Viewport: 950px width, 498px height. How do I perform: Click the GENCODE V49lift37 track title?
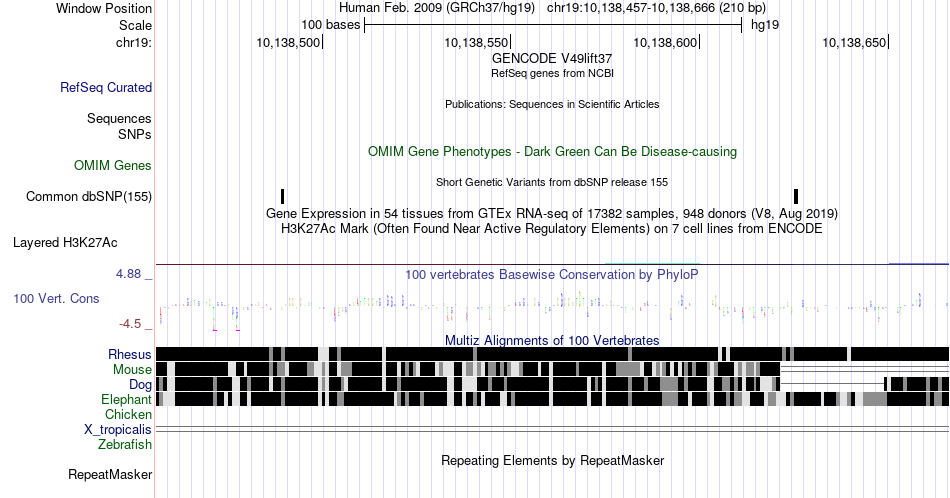552,59
